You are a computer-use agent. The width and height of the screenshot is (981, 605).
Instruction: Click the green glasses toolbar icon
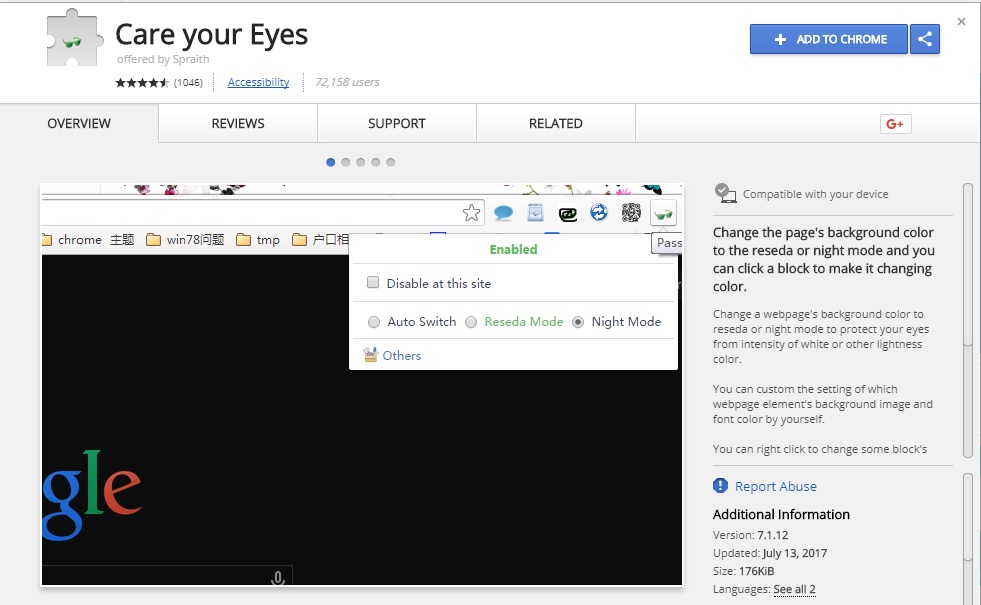click(663, 215)
